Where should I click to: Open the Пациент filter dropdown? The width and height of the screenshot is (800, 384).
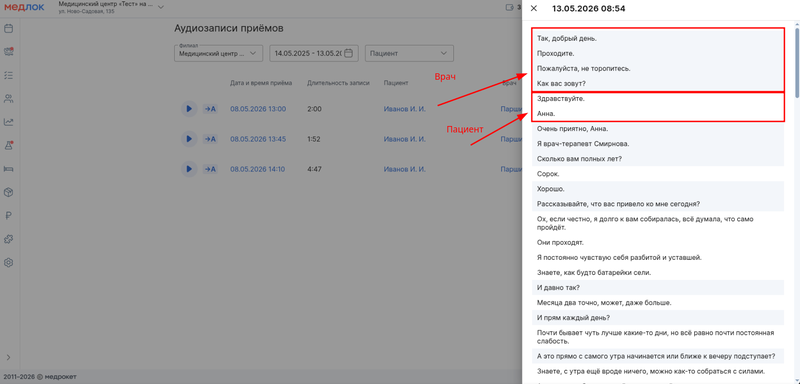409,53
